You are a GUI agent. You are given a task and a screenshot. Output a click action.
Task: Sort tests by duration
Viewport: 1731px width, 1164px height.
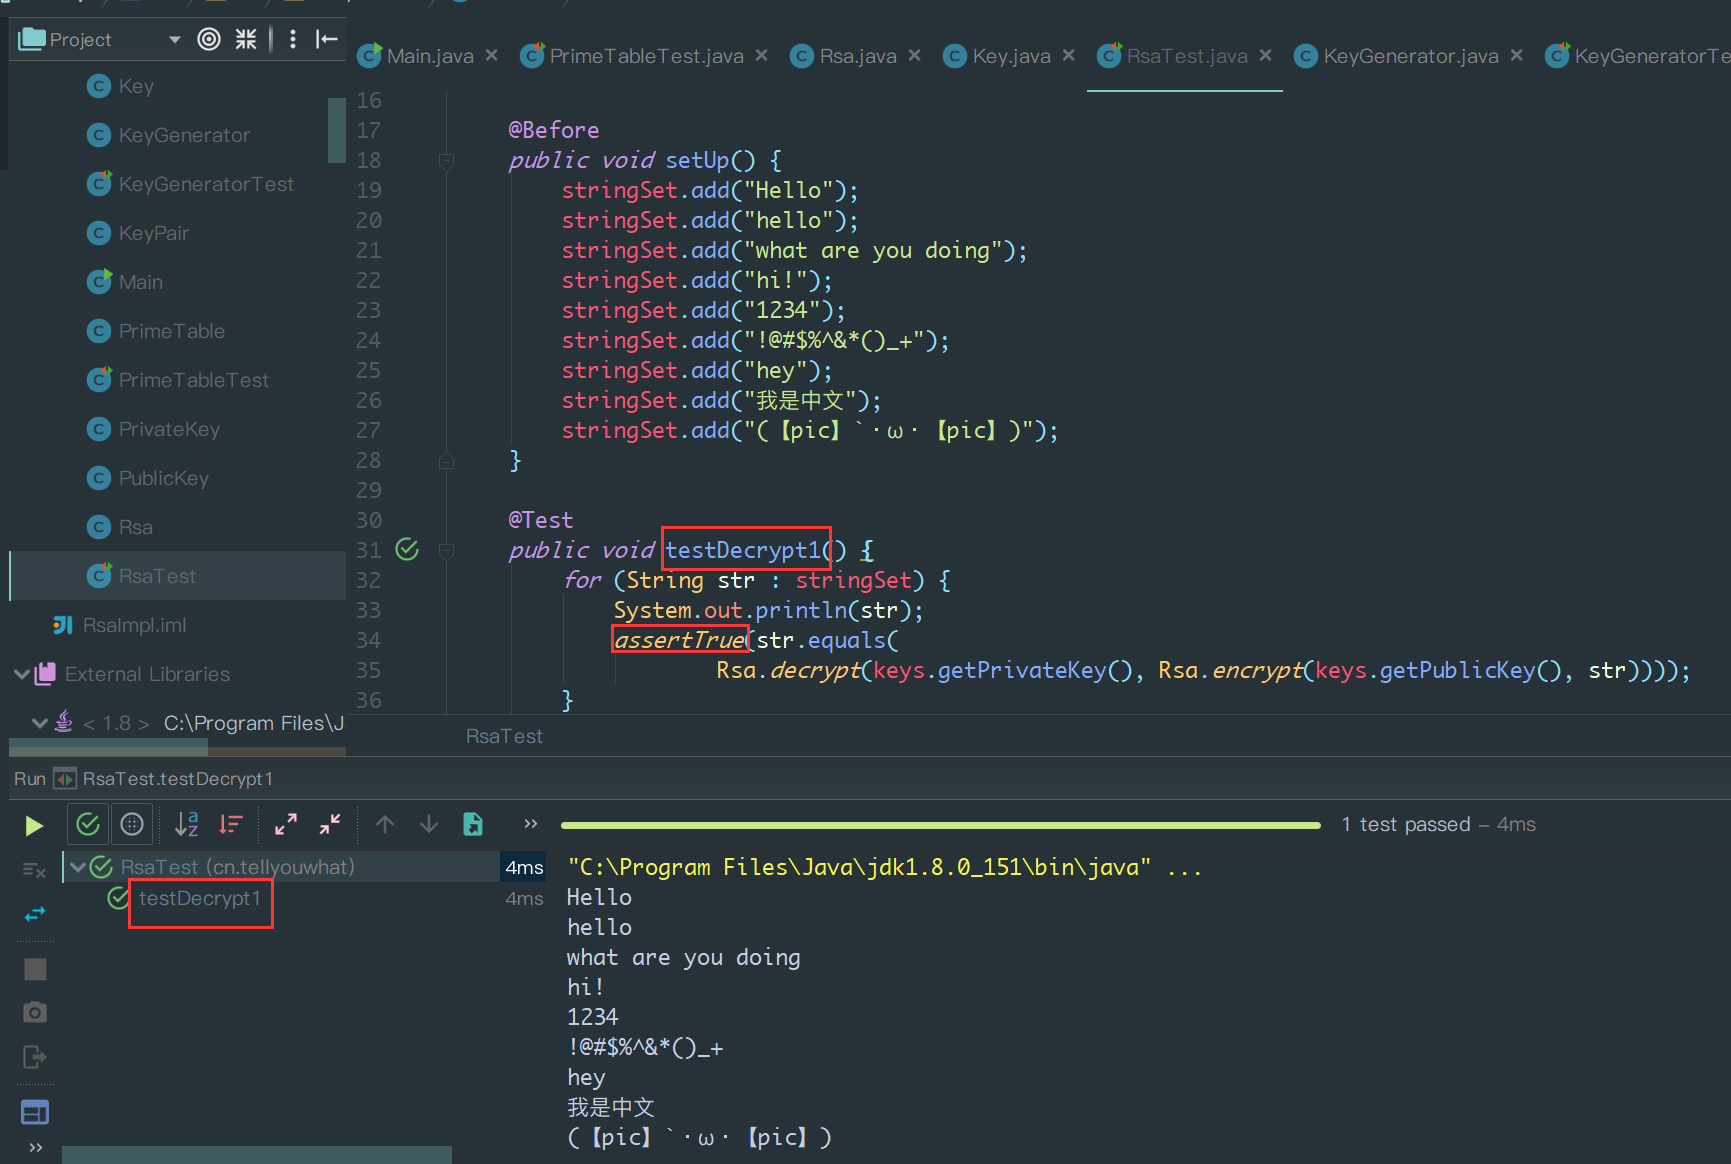(x=231, y=824)
